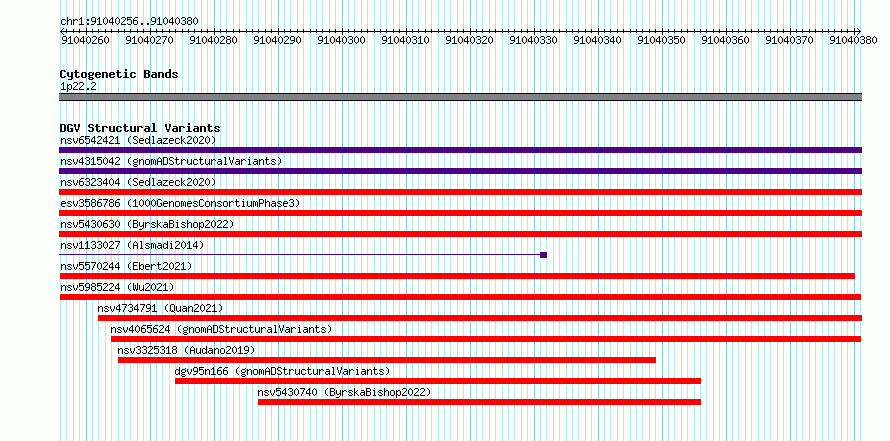
Task: Click the nsv6542421 (Sedlazeck2020) variant label
Action: [138, 140]
